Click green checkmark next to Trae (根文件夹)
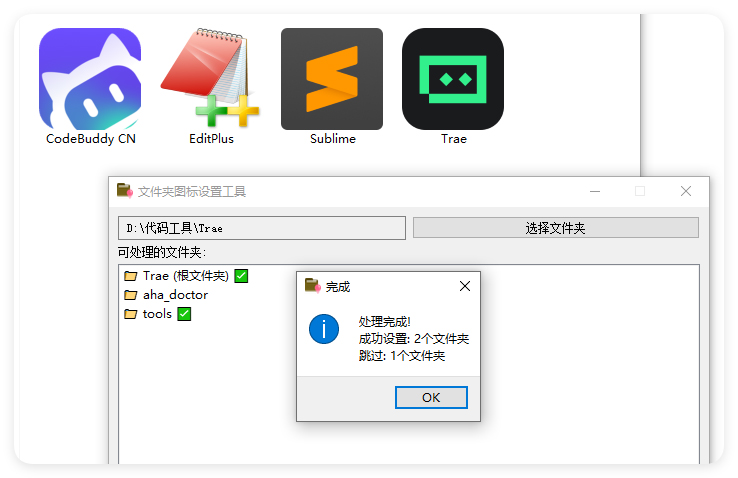This screenshot has height=478, width=738. pos(241,276)
